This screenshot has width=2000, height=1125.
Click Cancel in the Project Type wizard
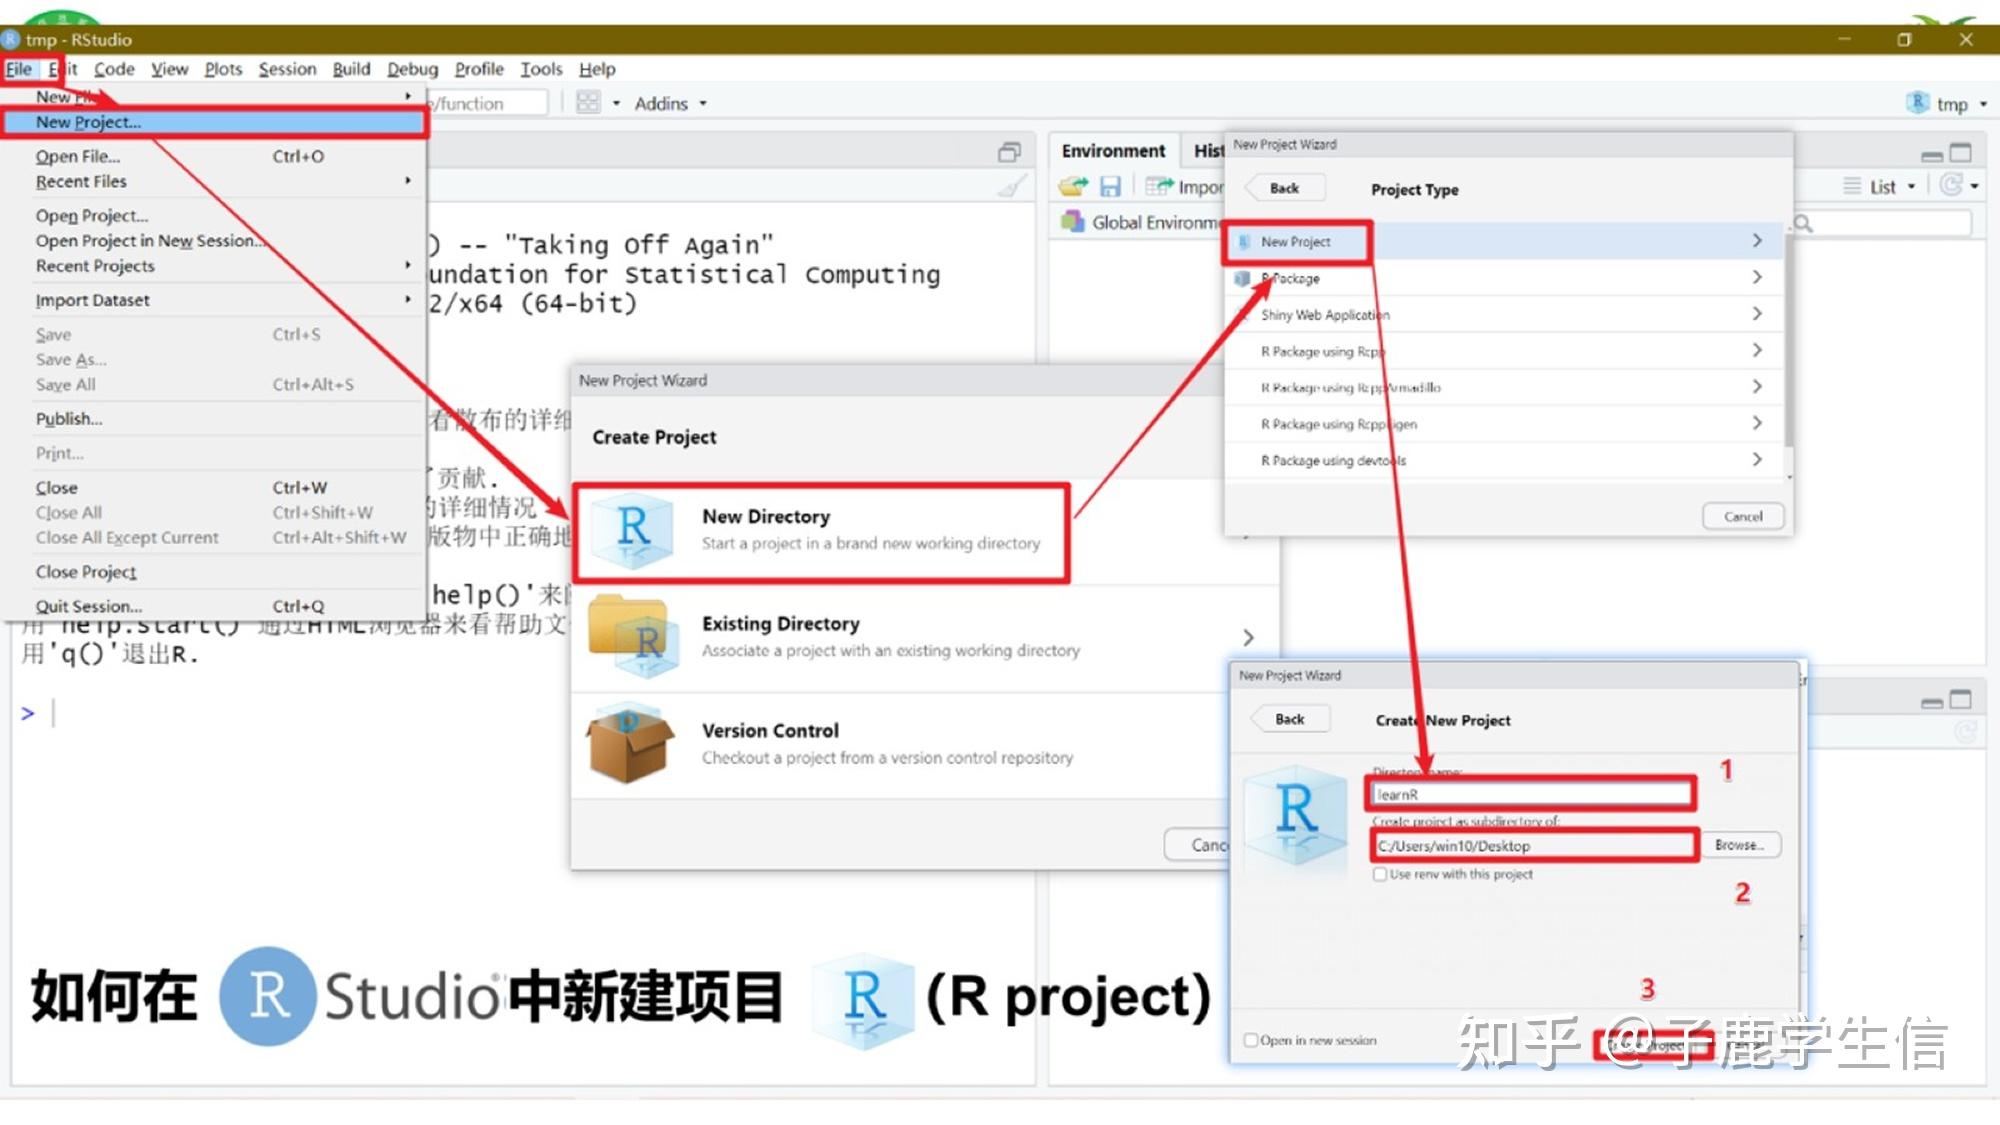tap(1742, 516)
